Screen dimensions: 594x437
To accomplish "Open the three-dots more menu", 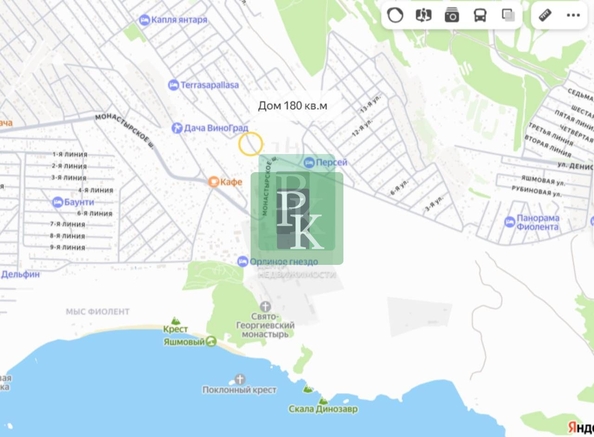I will click(573, 16).
